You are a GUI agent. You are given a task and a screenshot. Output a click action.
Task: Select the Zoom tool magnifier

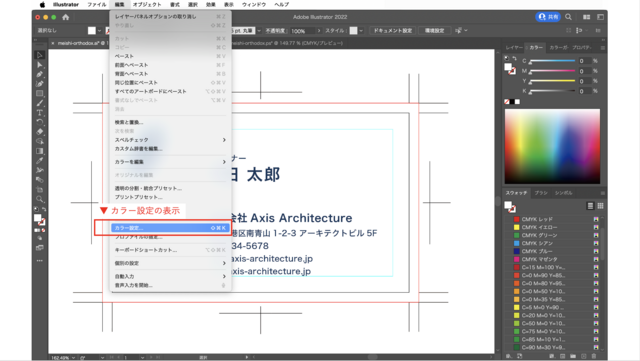coord(40,199)
